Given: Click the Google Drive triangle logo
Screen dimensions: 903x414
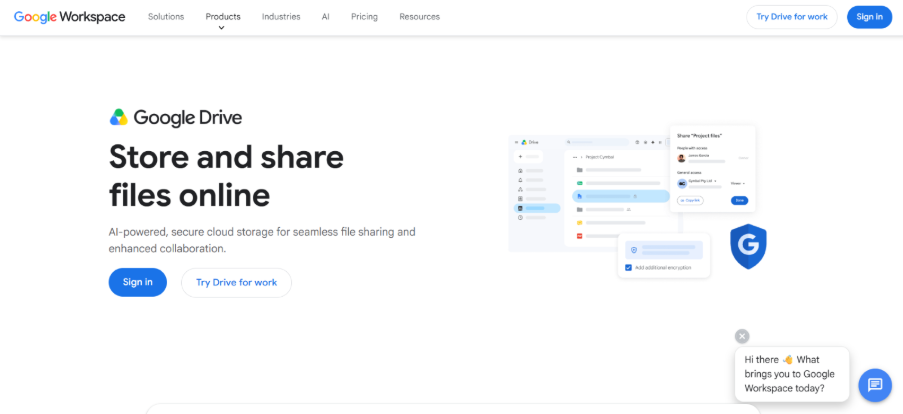Looking at the screenshot, I should pos(119,117).
